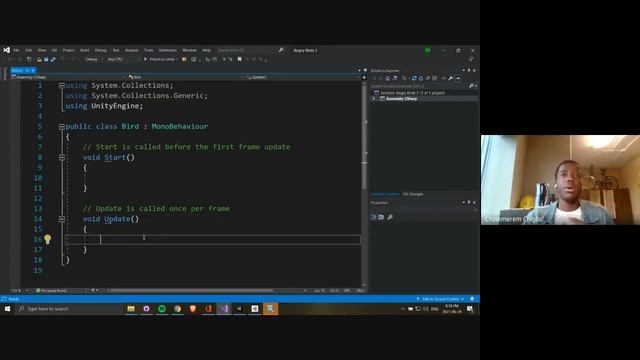The width and height of the screenshot is (640, 360).
Task: Open the Git menu
Action: [x=54, y=50]
